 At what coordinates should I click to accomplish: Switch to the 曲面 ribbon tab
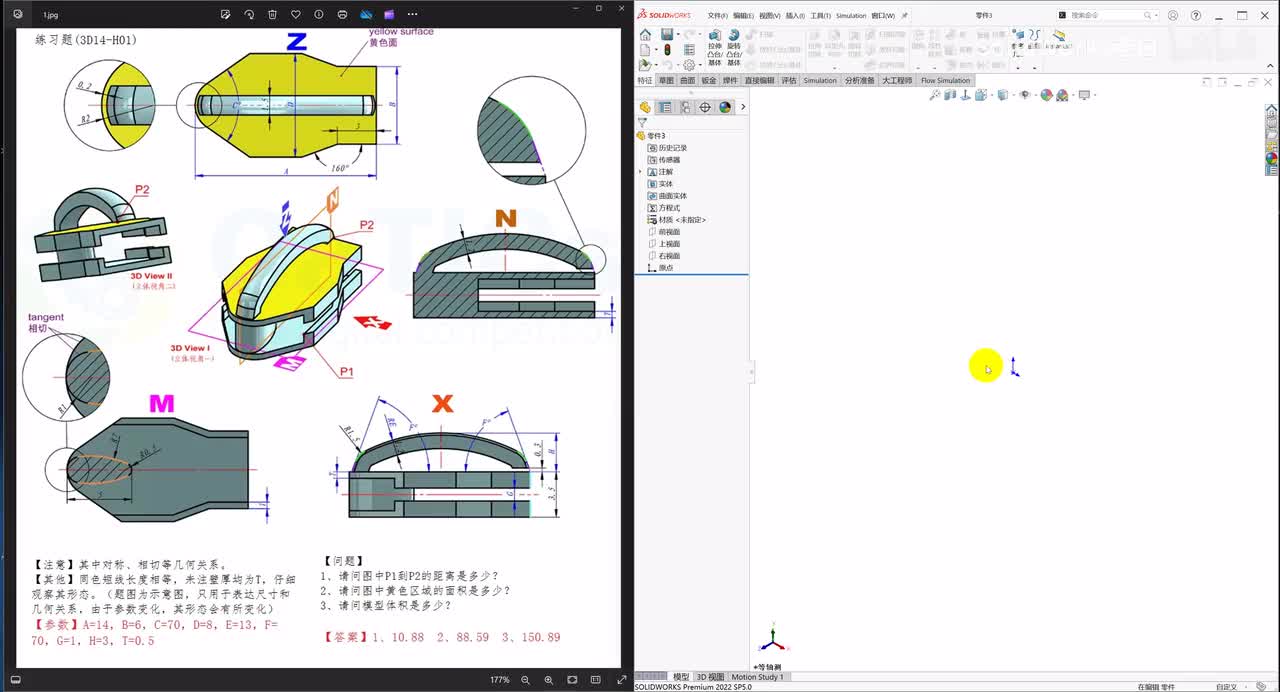click(x=687, y=80)
